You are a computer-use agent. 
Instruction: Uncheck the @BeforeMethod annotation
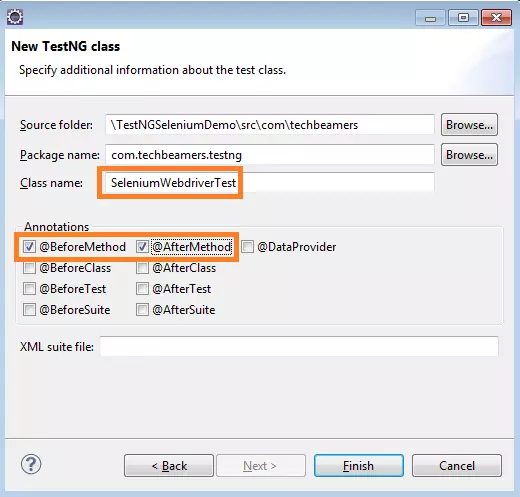click(29, 247)
